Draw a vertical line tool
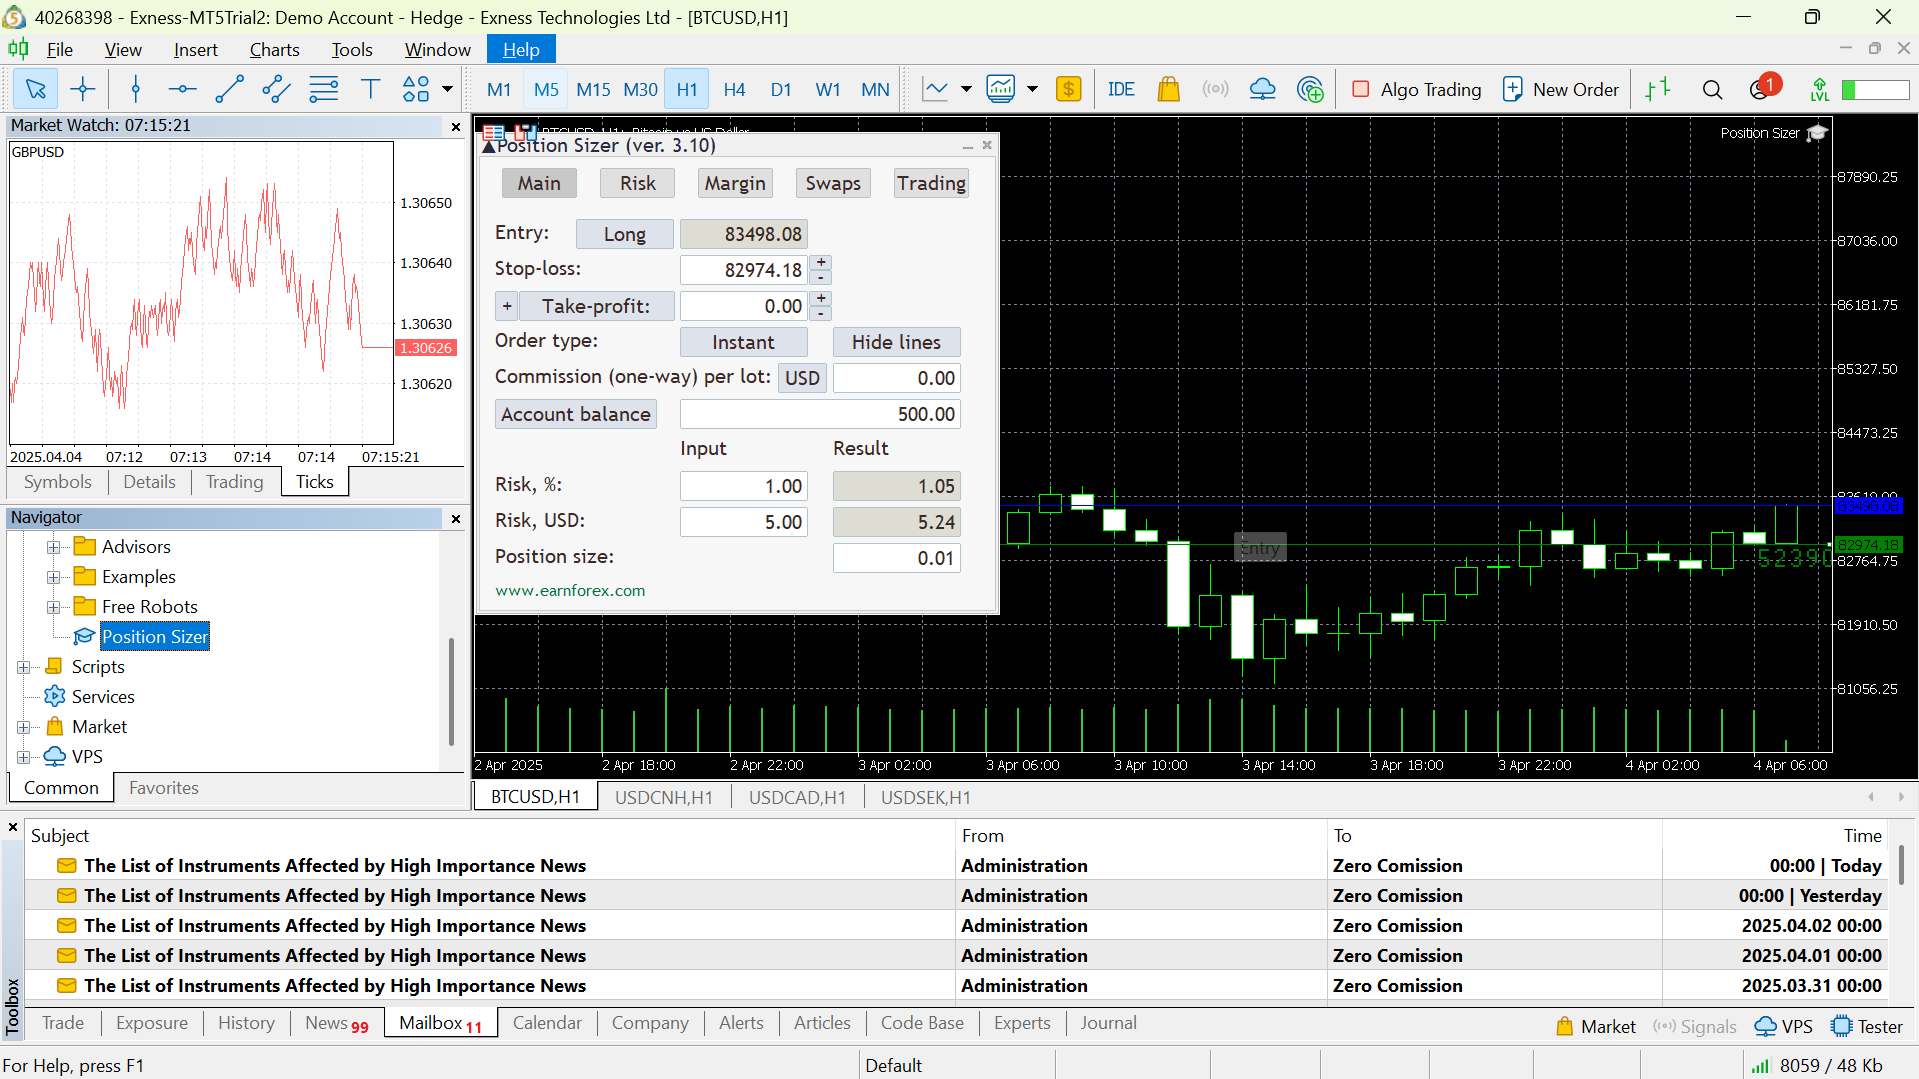The image size is (1919, 1079). 136,90
